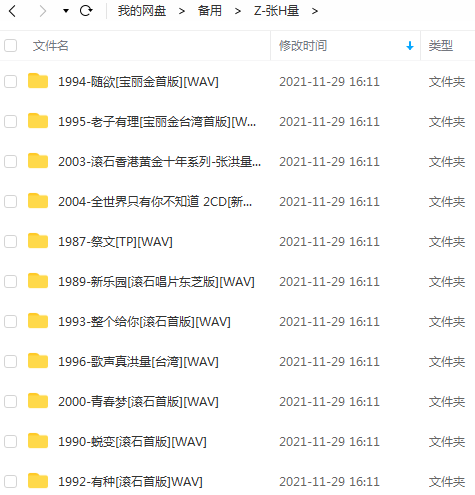Tick the select-all checkbox beside 文件名
475x495 pixels.
click(x=11, y=46)
